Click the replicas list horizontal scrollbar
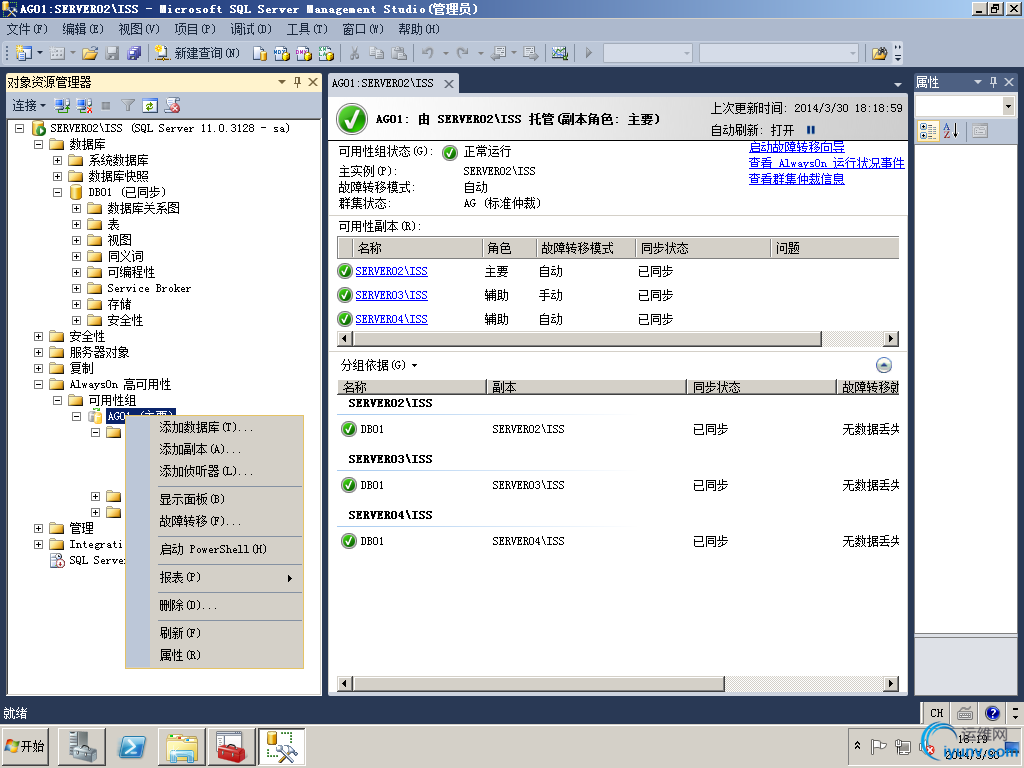 pos(587,338)
